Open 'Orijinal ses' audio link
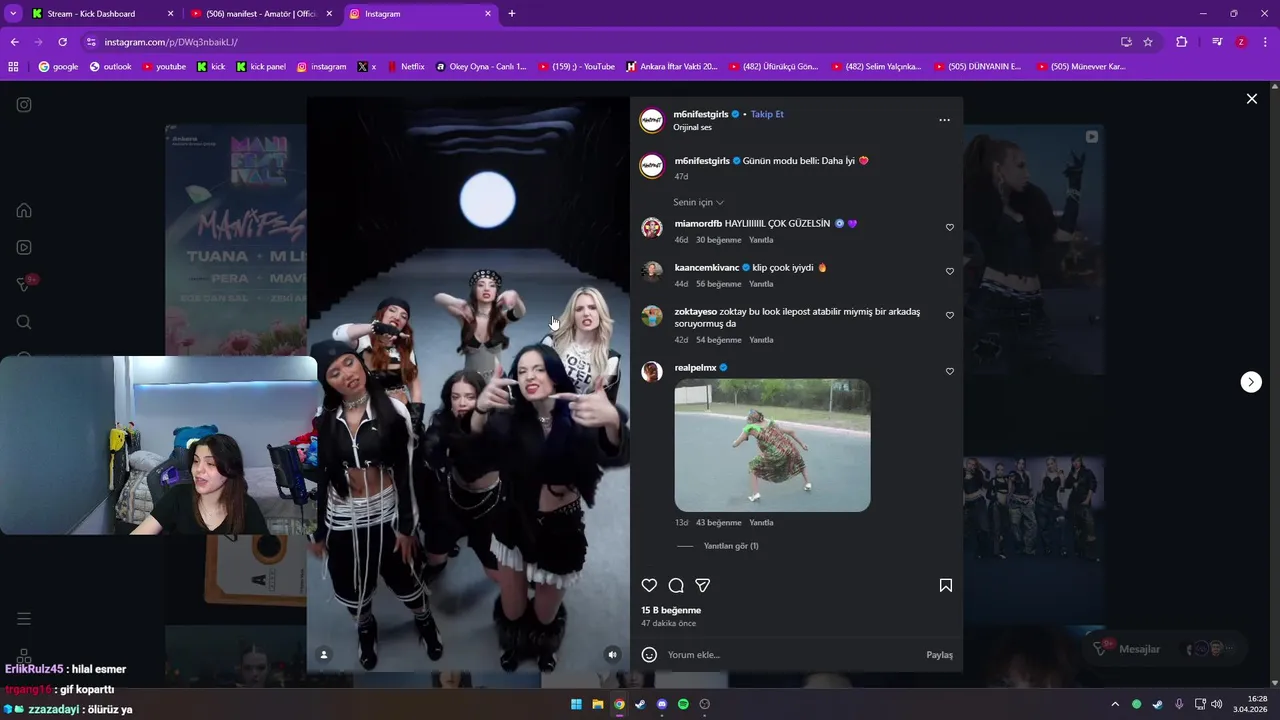1280x720 pixels. 692,128
